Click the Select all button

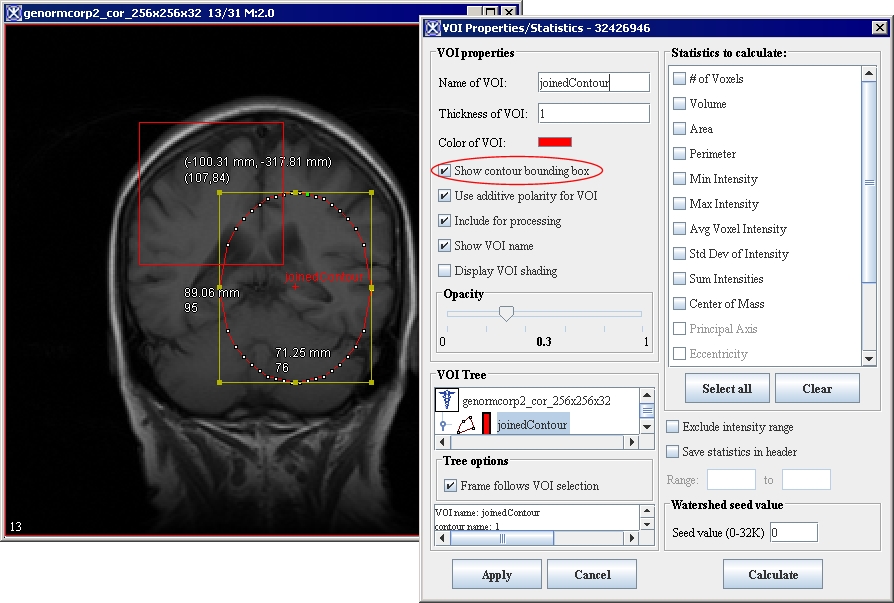[727, 388]
